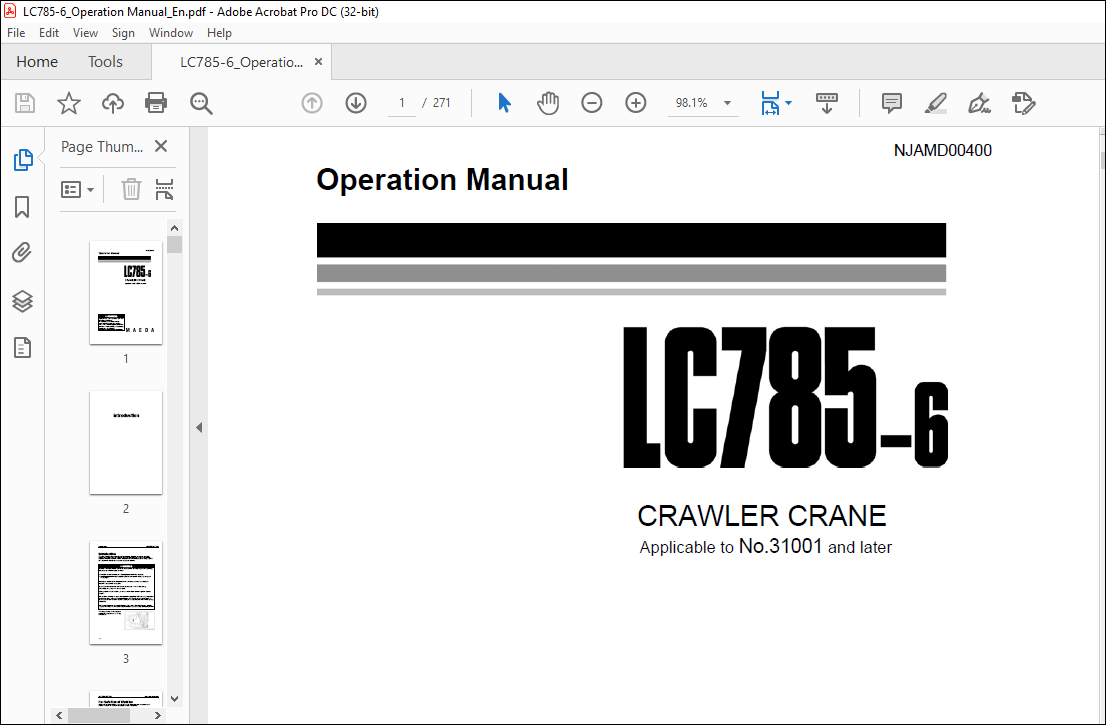
Task: Close the Page Thumbnails panel
Action: pyautogui.click(x=161, y=146)
